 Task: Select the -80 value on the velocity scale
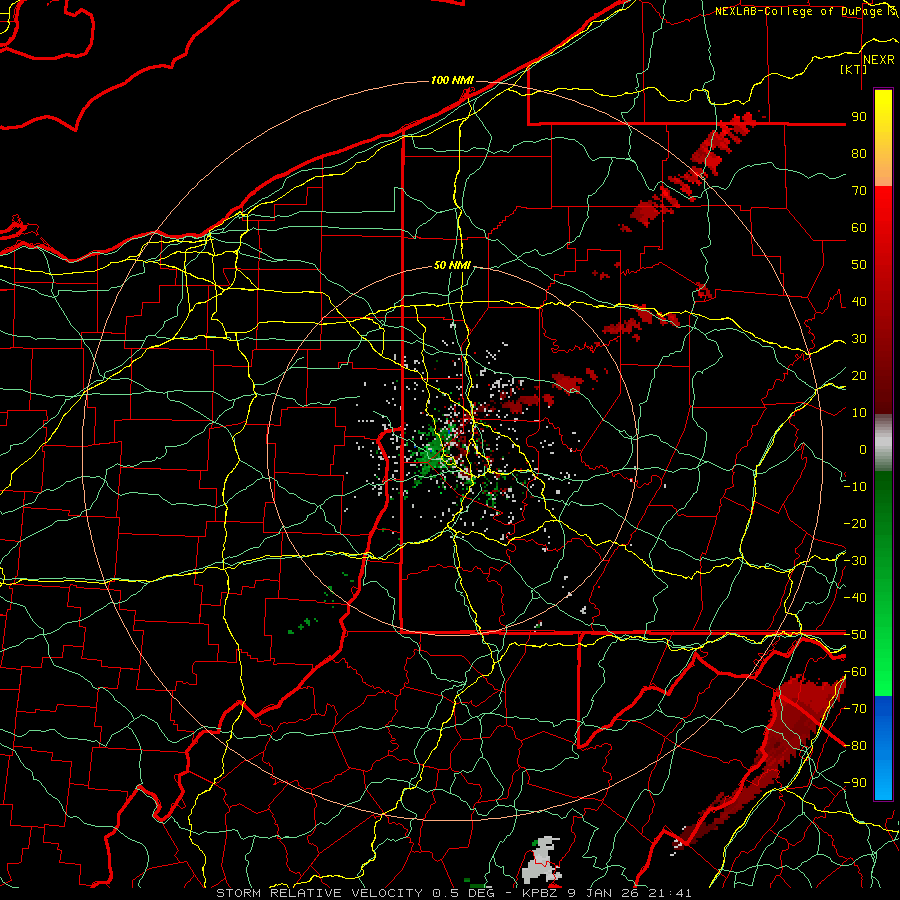855,746
